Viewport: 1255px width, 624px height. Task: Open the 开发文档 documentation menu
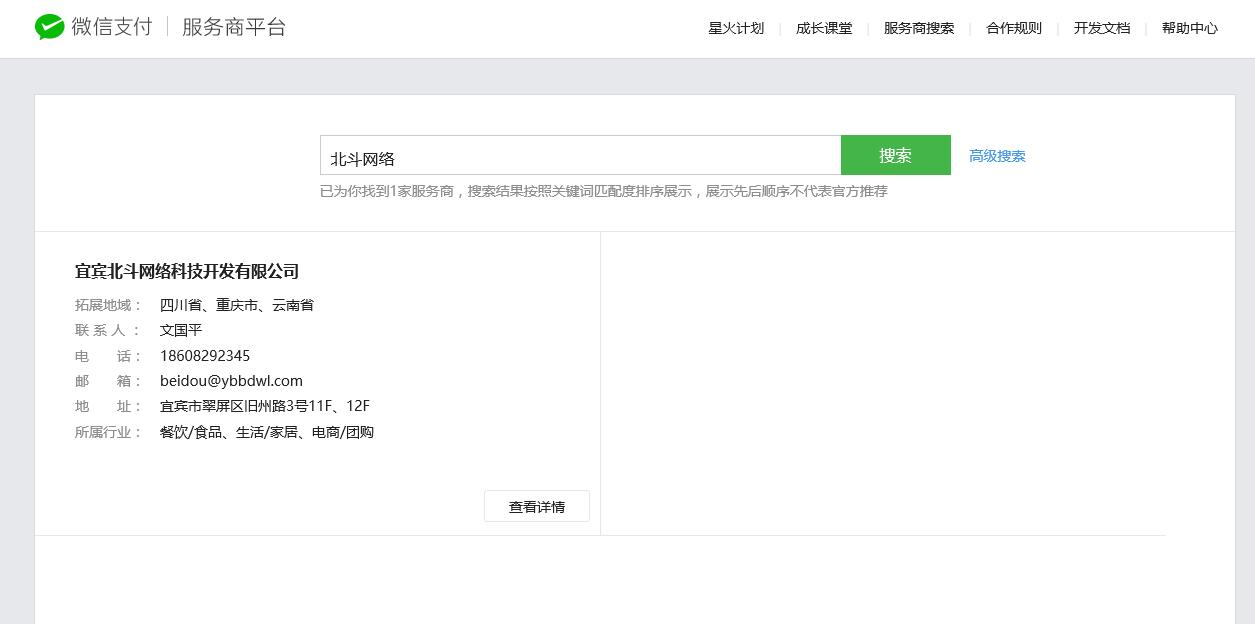(x=1101, y=29)
